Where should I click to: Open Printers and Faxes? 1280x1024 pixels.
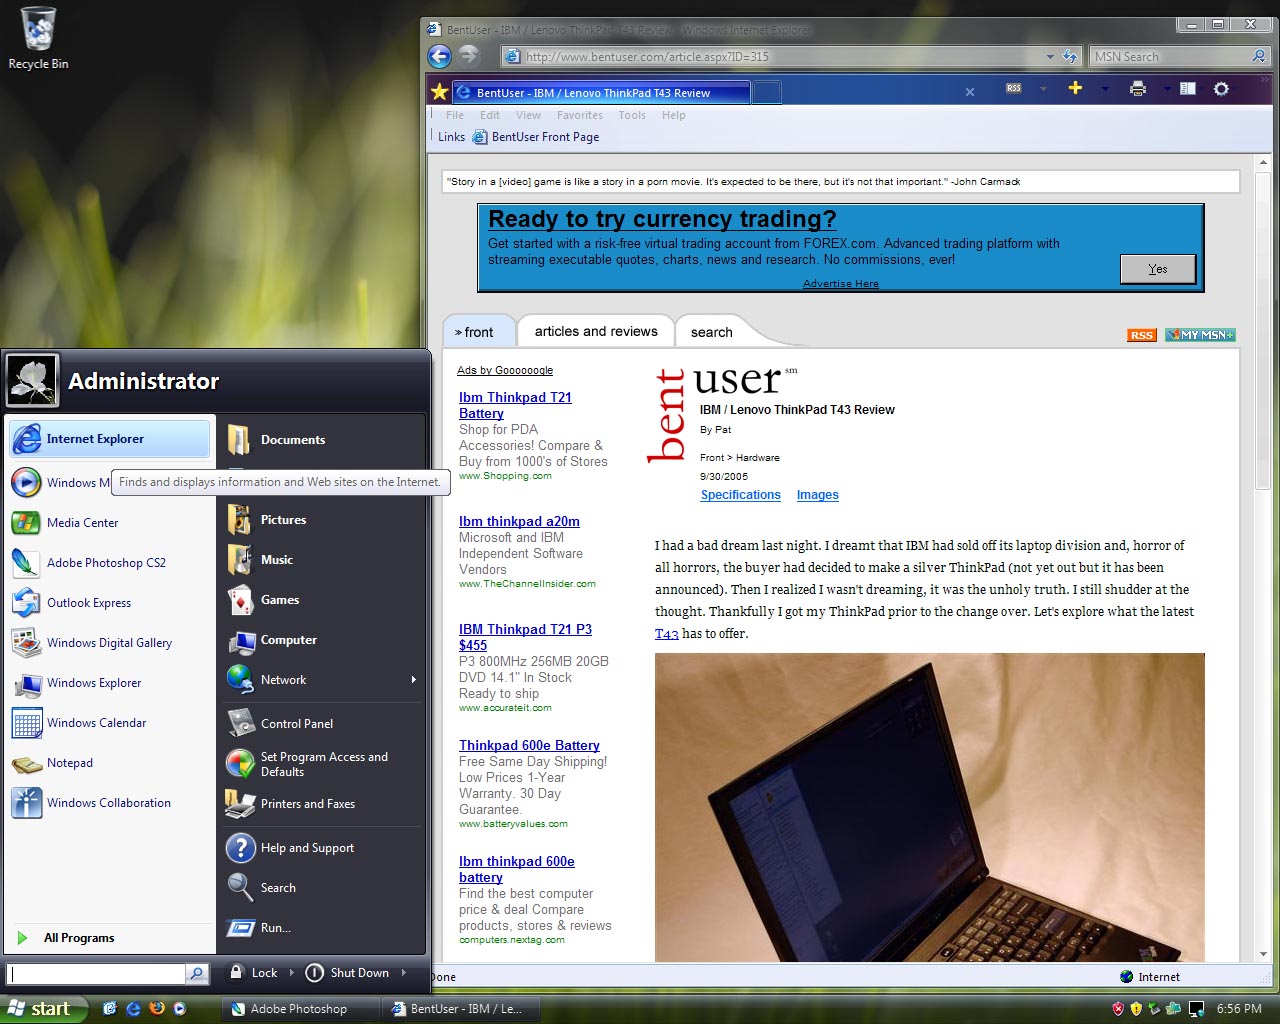coord(322,803)
